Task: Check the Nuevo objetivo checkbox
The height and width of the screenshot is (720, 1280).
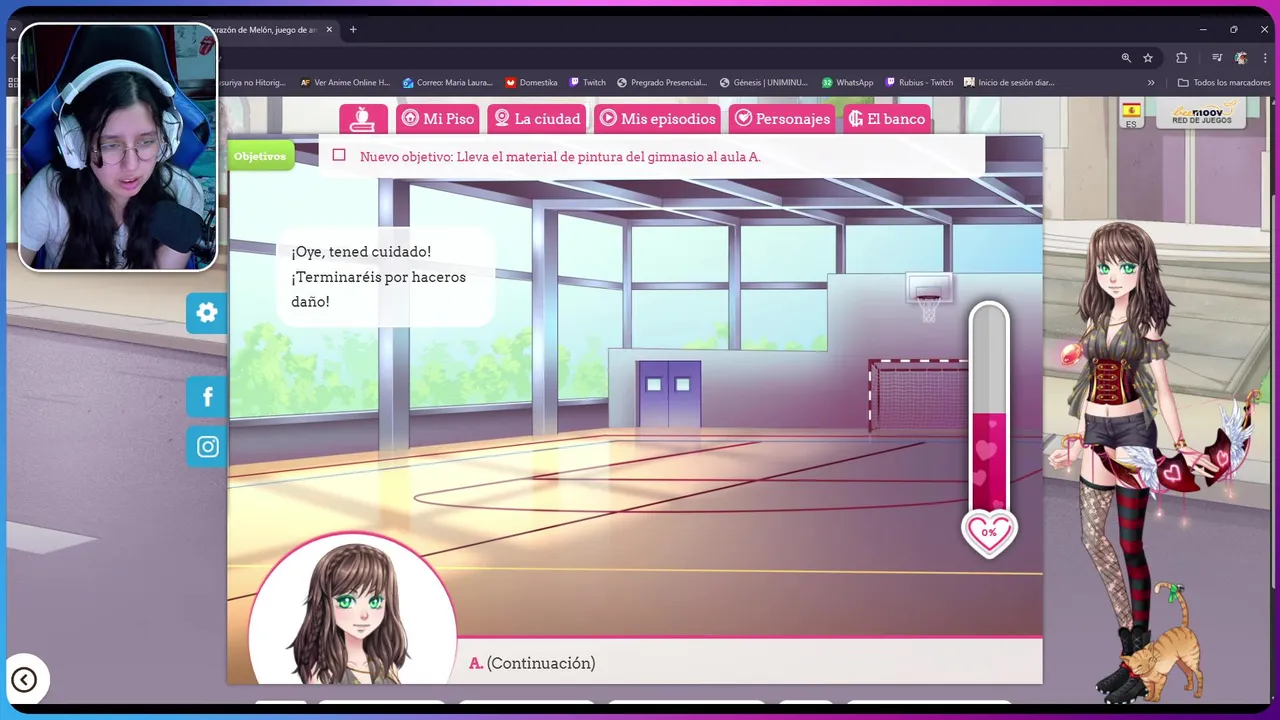Action: (x=339, y=155)
